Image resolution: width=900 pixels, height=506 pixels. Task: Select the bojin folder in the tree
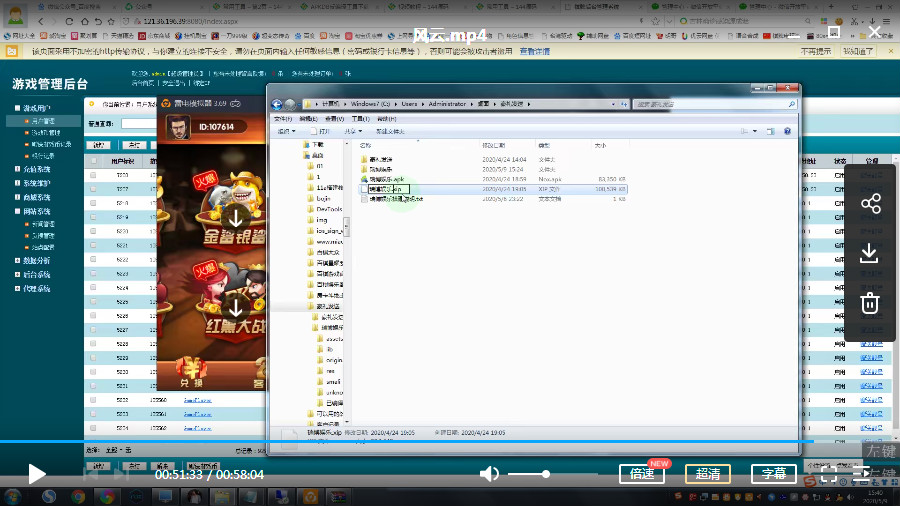coord(323,198)
